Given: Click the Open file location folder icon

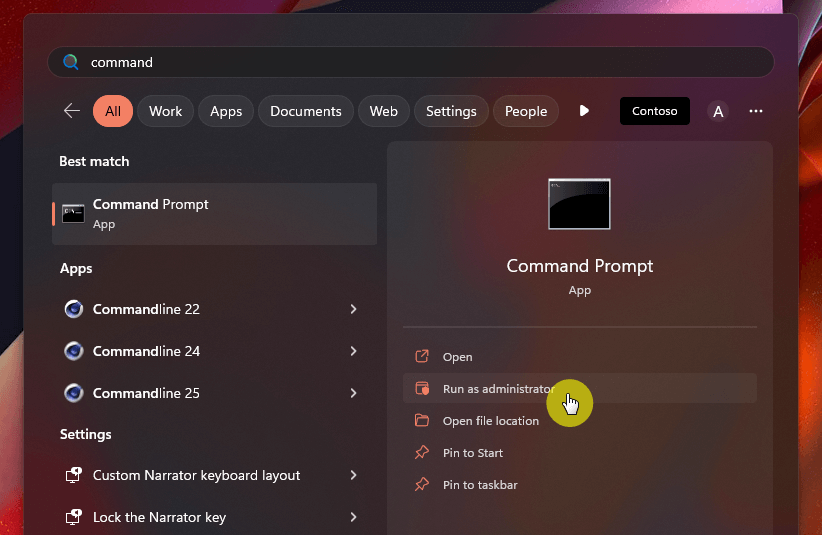Looking at the screenshot, I should click(422, 420).
